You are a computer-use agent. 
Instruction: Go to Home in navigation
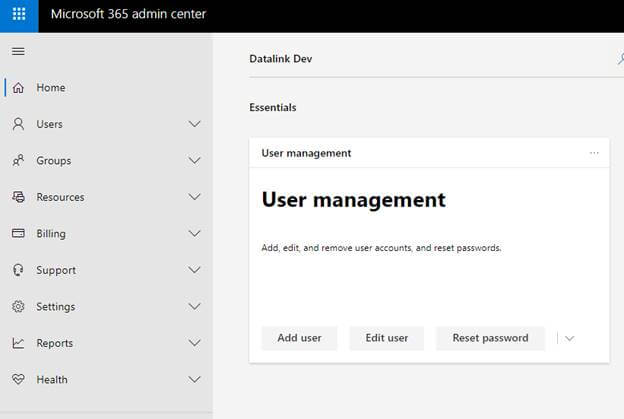(106, 88)
